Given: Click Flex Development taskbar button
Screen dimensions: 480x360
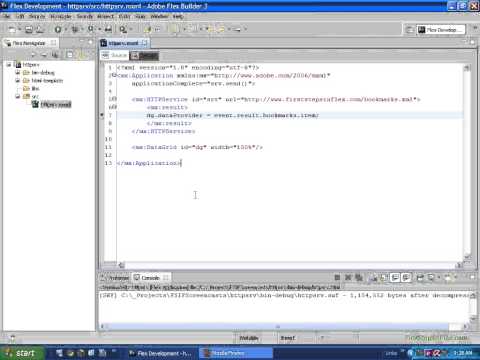Looking at the screenshot, I should [x=161, y=353].
